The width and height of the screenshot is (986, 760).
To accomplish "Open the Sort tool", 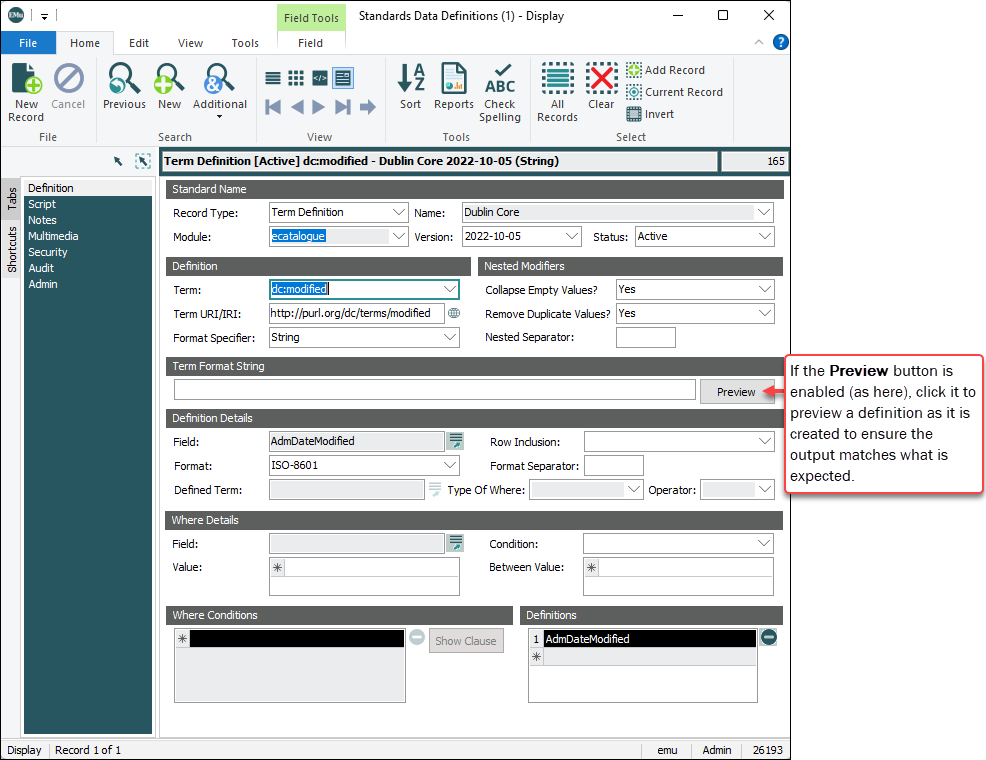I will (x=411, y=86).
